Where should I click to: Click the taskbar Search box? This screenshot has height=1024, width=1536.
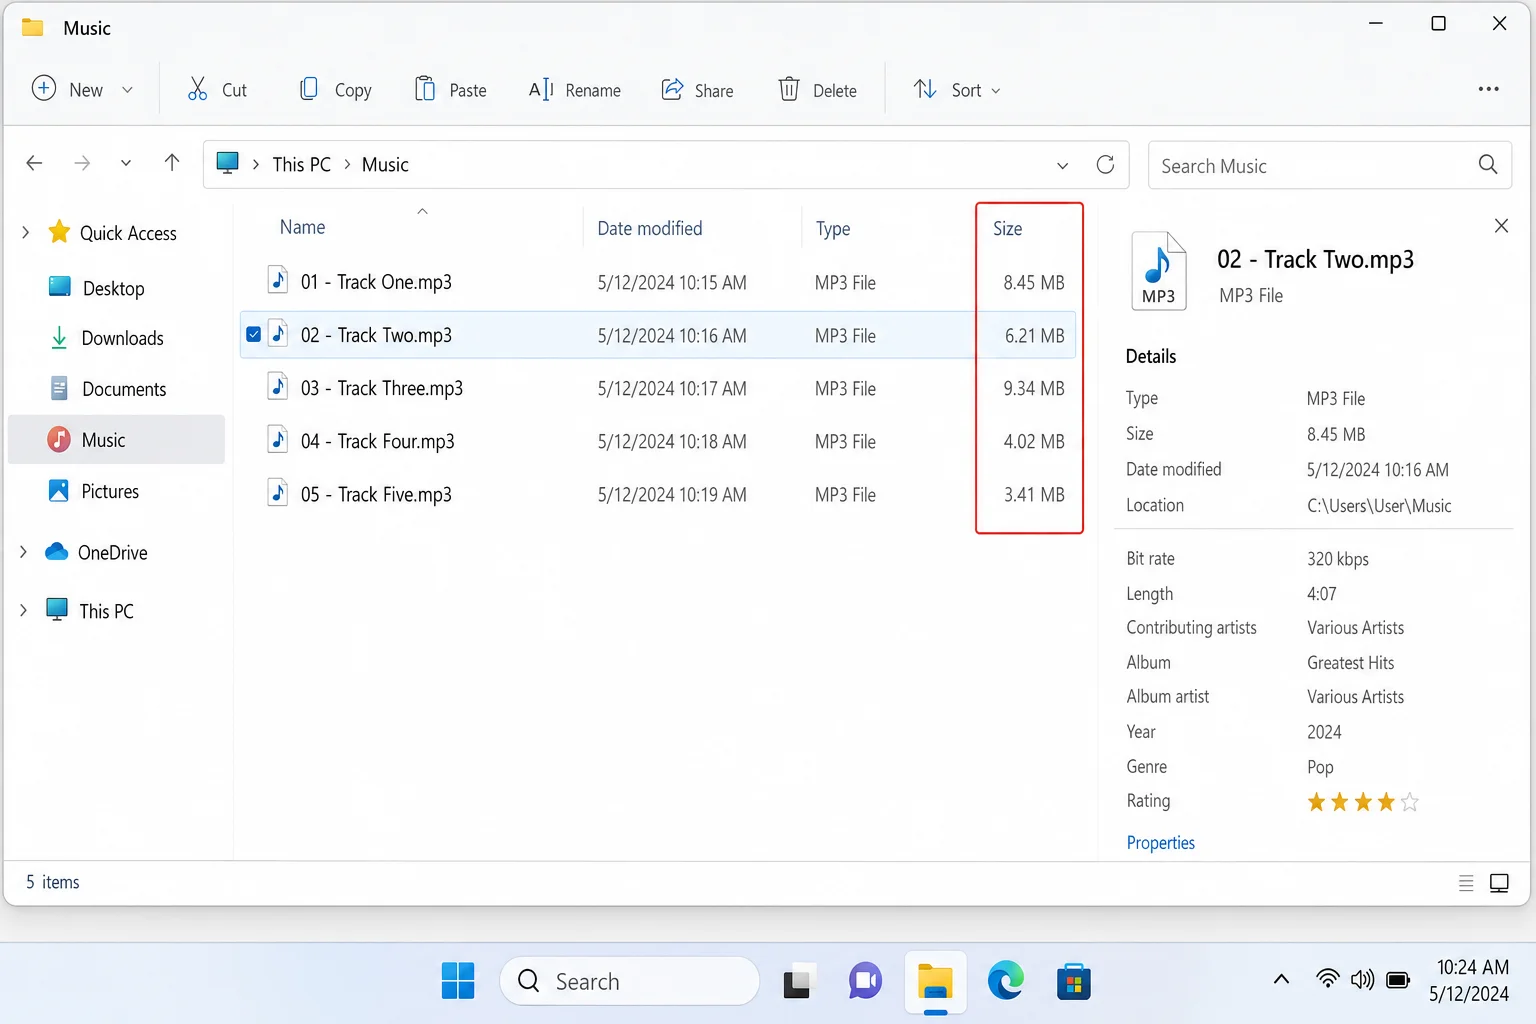click(629, 981)
